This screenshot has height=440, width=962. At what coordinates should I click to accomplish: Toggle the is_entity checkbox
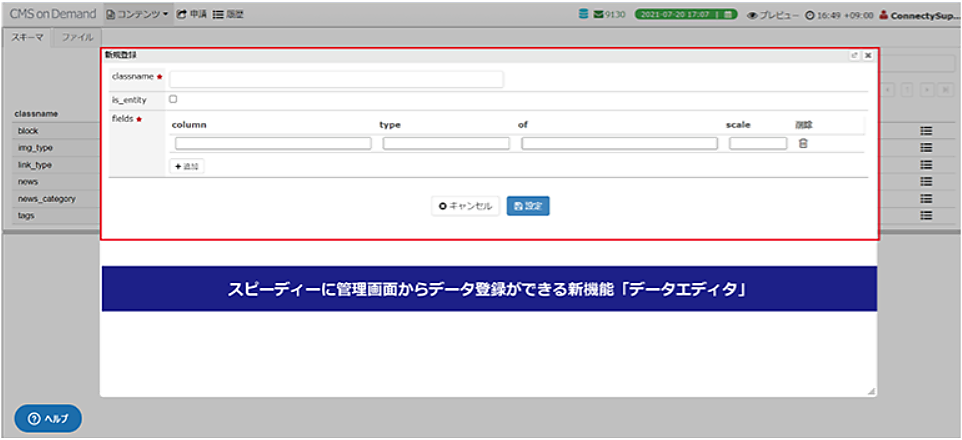coord(173,99)
